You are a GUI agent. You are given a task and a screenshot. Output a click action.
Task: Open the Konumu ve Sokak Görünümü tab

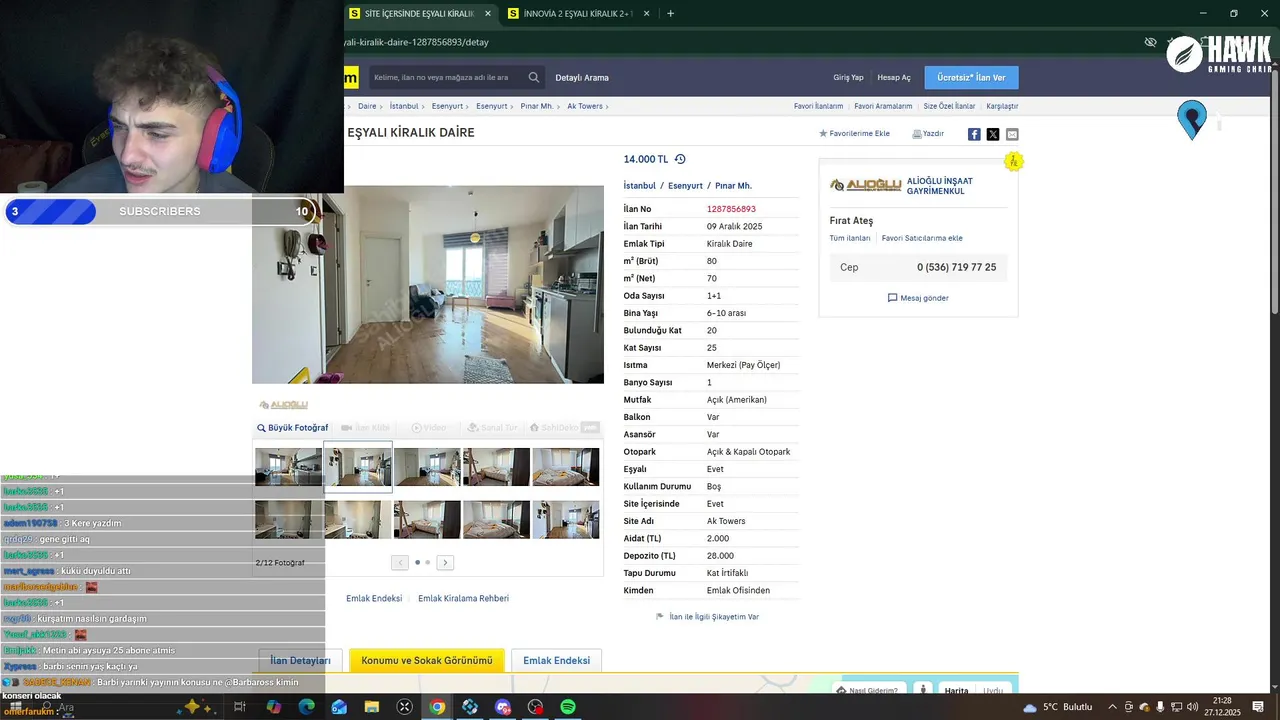point(427,660)
